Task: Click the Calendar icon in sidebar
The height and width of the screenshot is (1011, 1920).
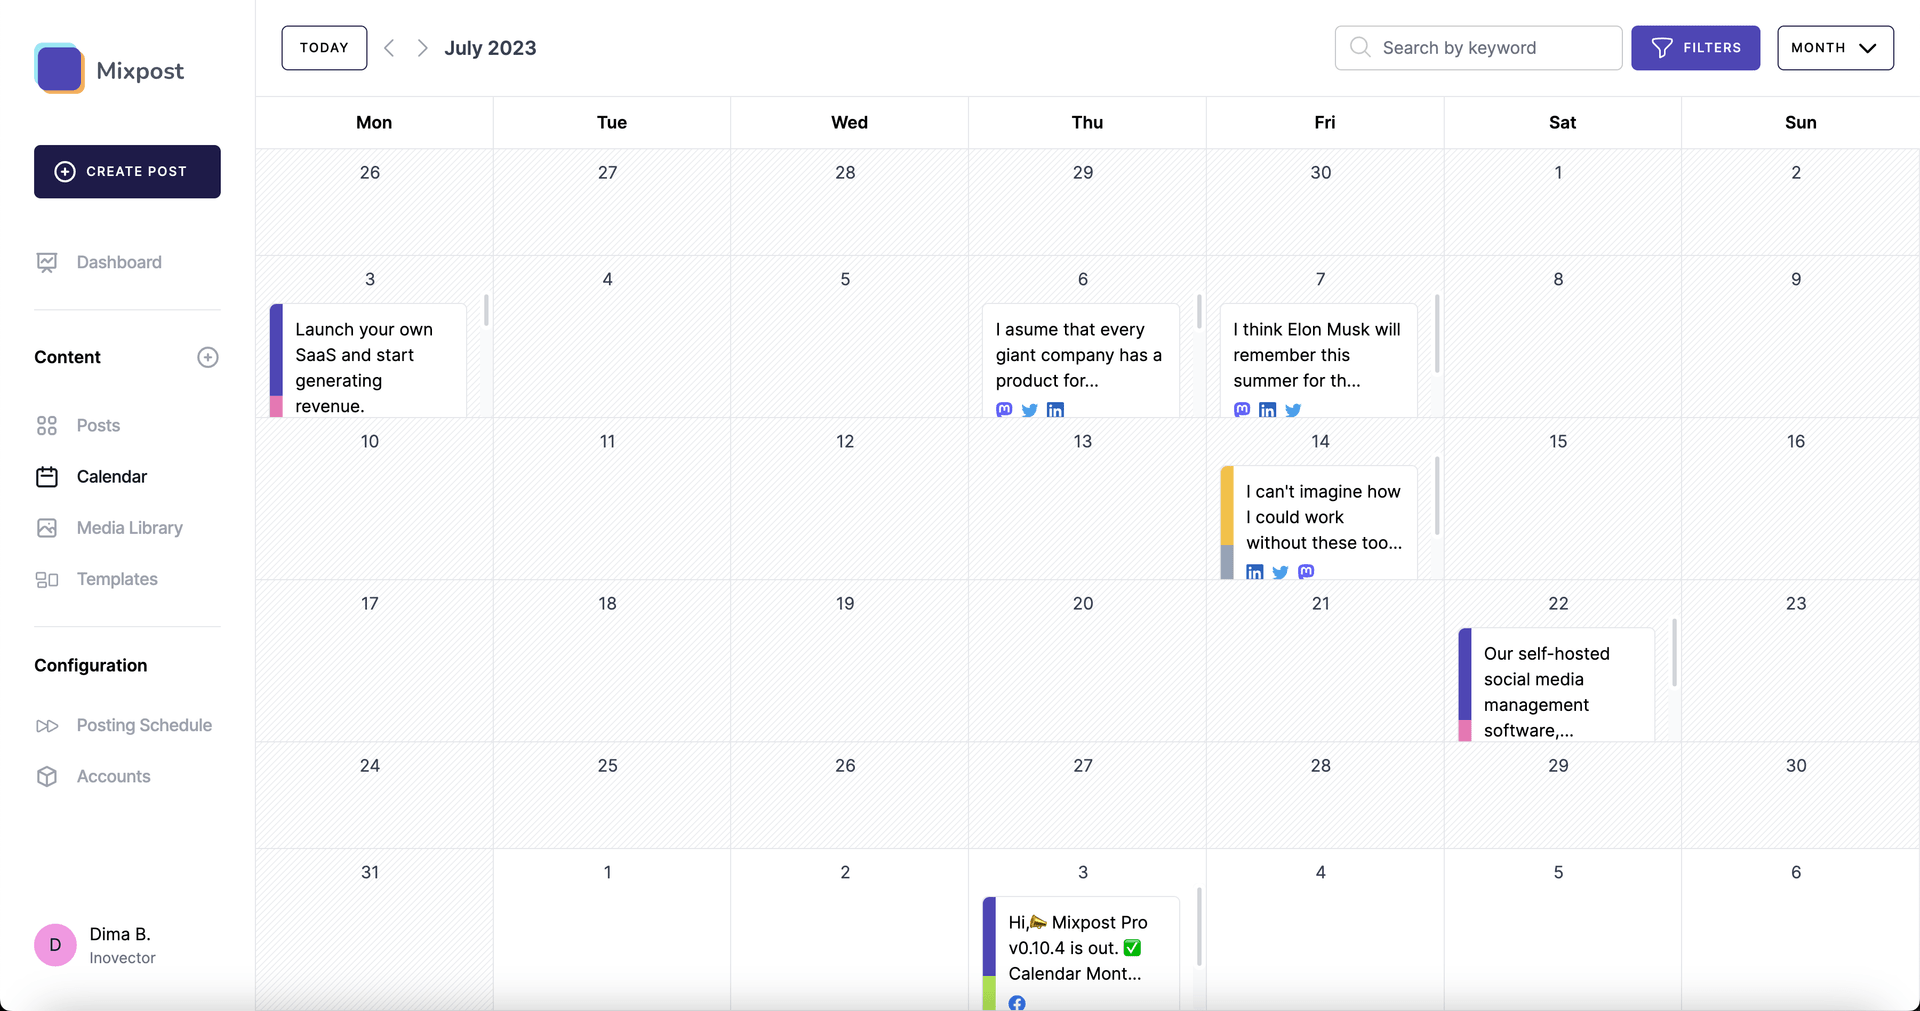Action: [x=47, y=477]
